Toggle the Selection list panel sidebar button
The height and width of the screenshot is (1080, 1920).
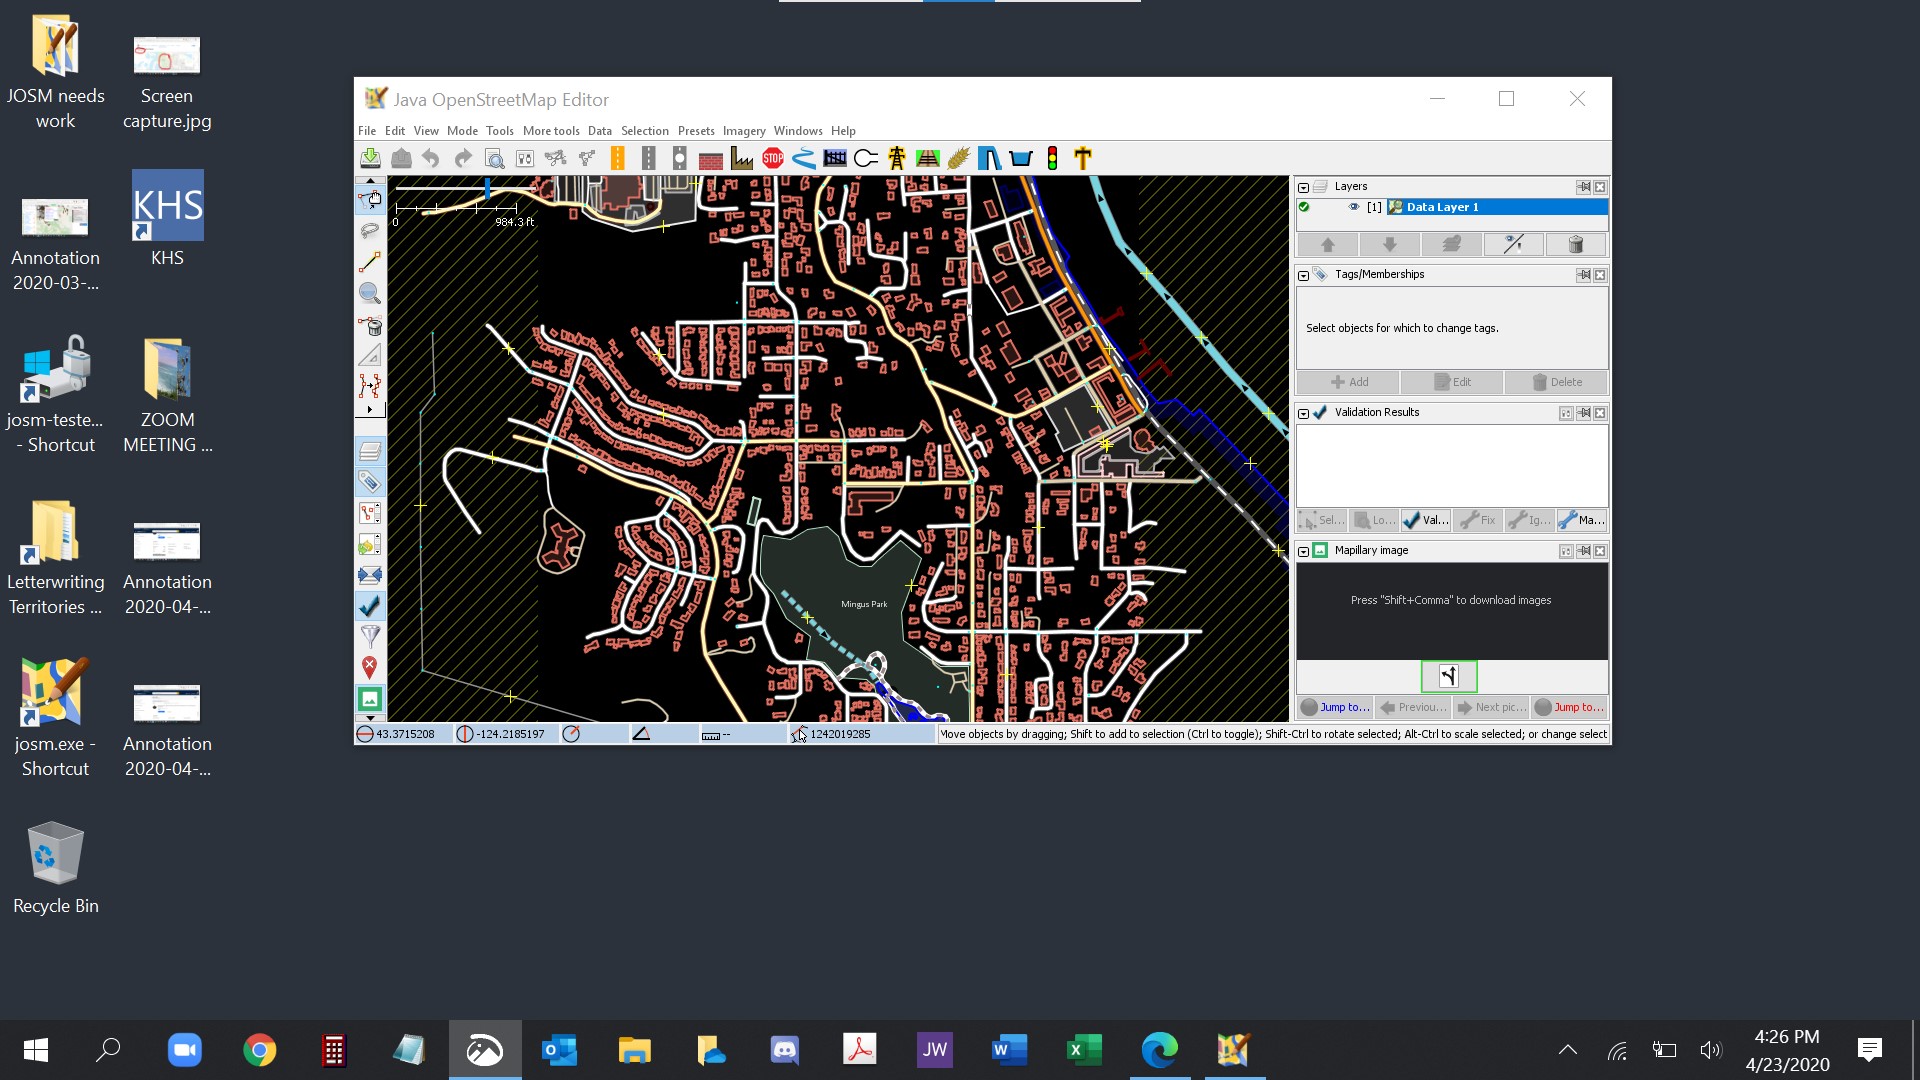click(370, 513)
